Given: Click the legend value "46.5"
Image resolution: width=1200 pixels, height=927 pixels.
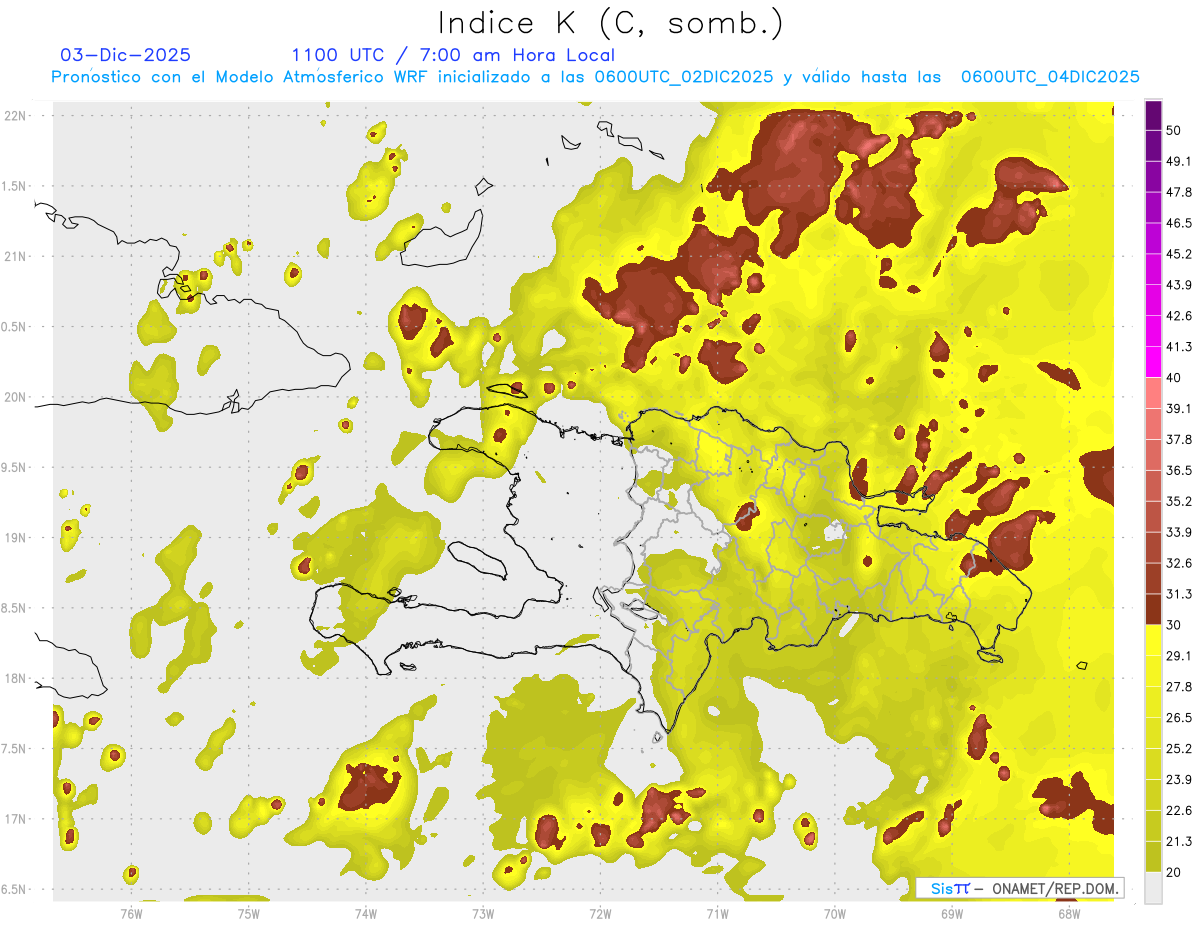Looking at the screenshot, I should pyautogui.click(x=1179, y=223).
